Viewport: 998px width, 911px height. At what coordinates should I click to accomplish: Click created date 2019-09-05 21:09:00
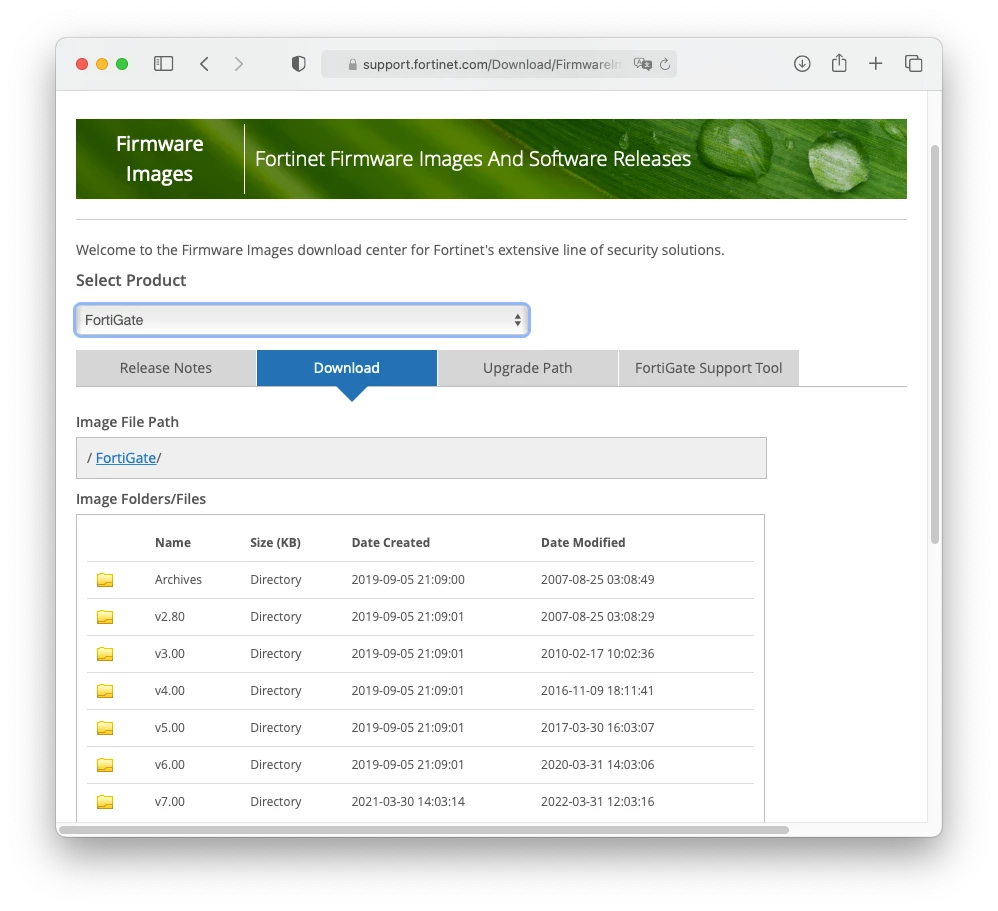[x=408, y=579]
